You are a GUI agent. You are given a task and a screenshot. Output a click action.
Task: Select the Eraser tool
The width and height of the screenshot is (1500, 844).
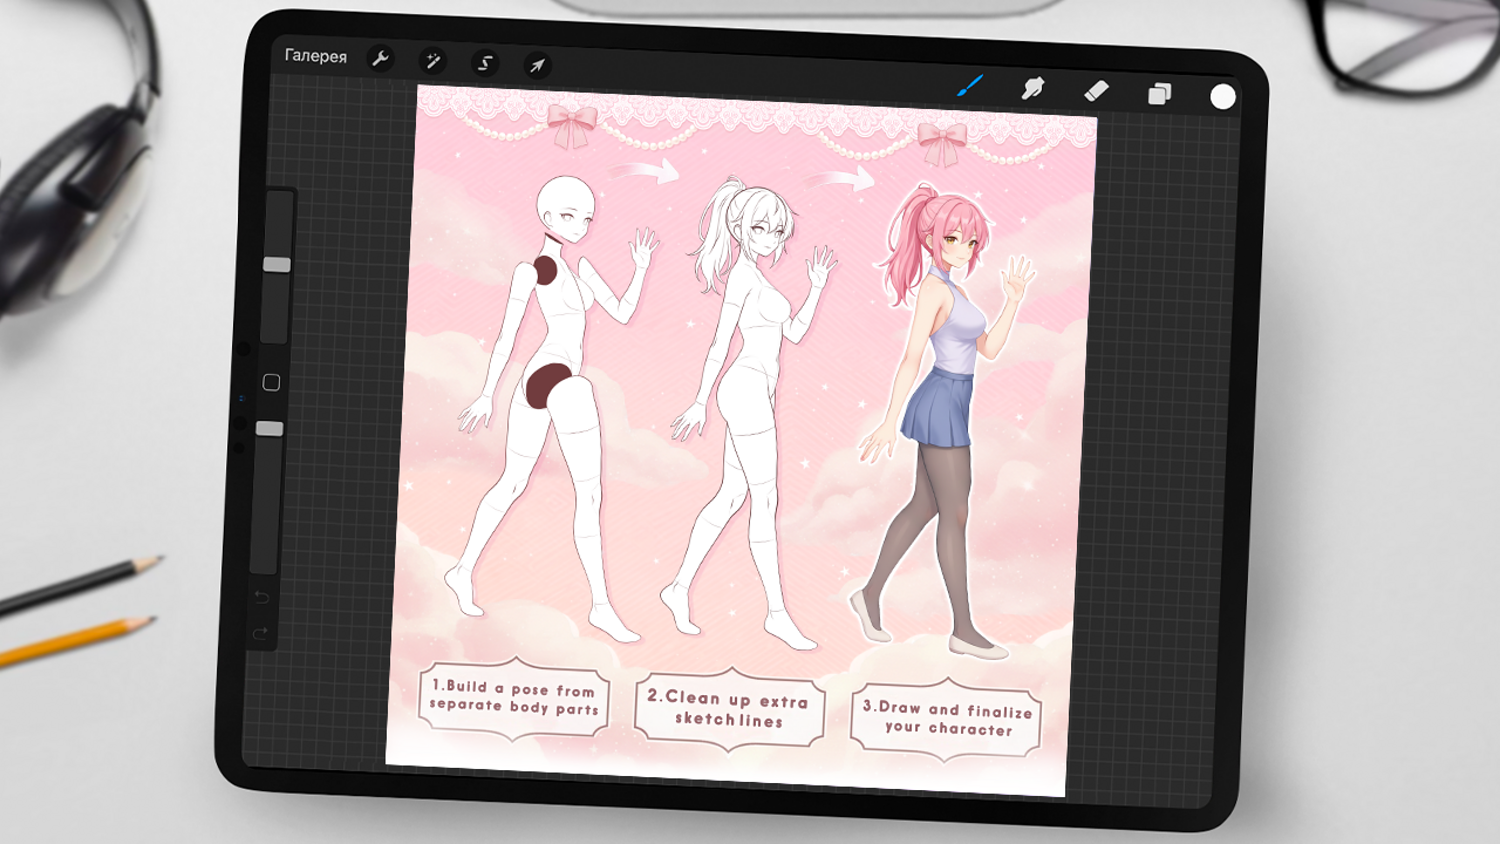[x=1096, y=91]
